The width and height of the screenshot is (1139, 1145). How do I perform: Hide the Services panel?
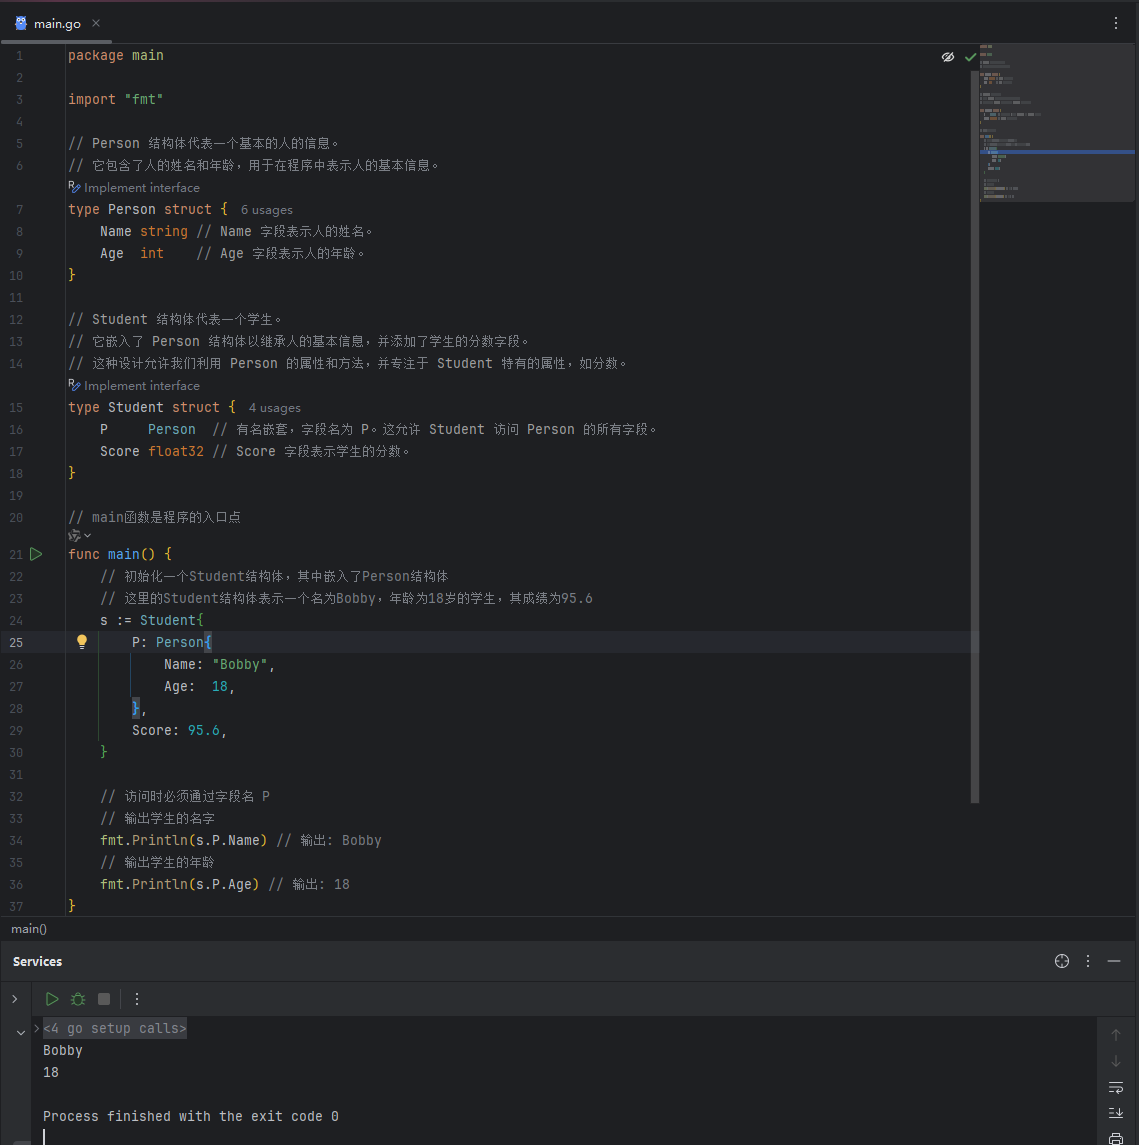pos(1113,961)
